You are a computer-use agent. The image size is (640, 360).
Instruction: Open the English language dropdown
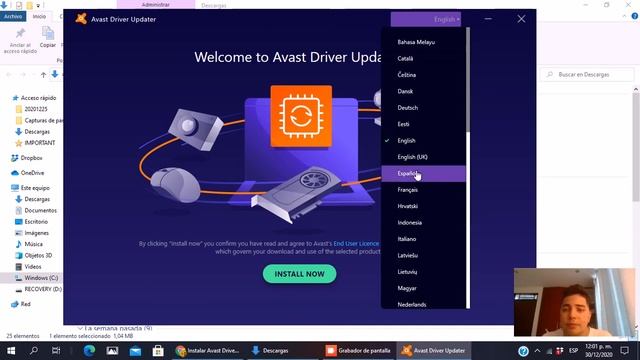[x=426, y=19]
